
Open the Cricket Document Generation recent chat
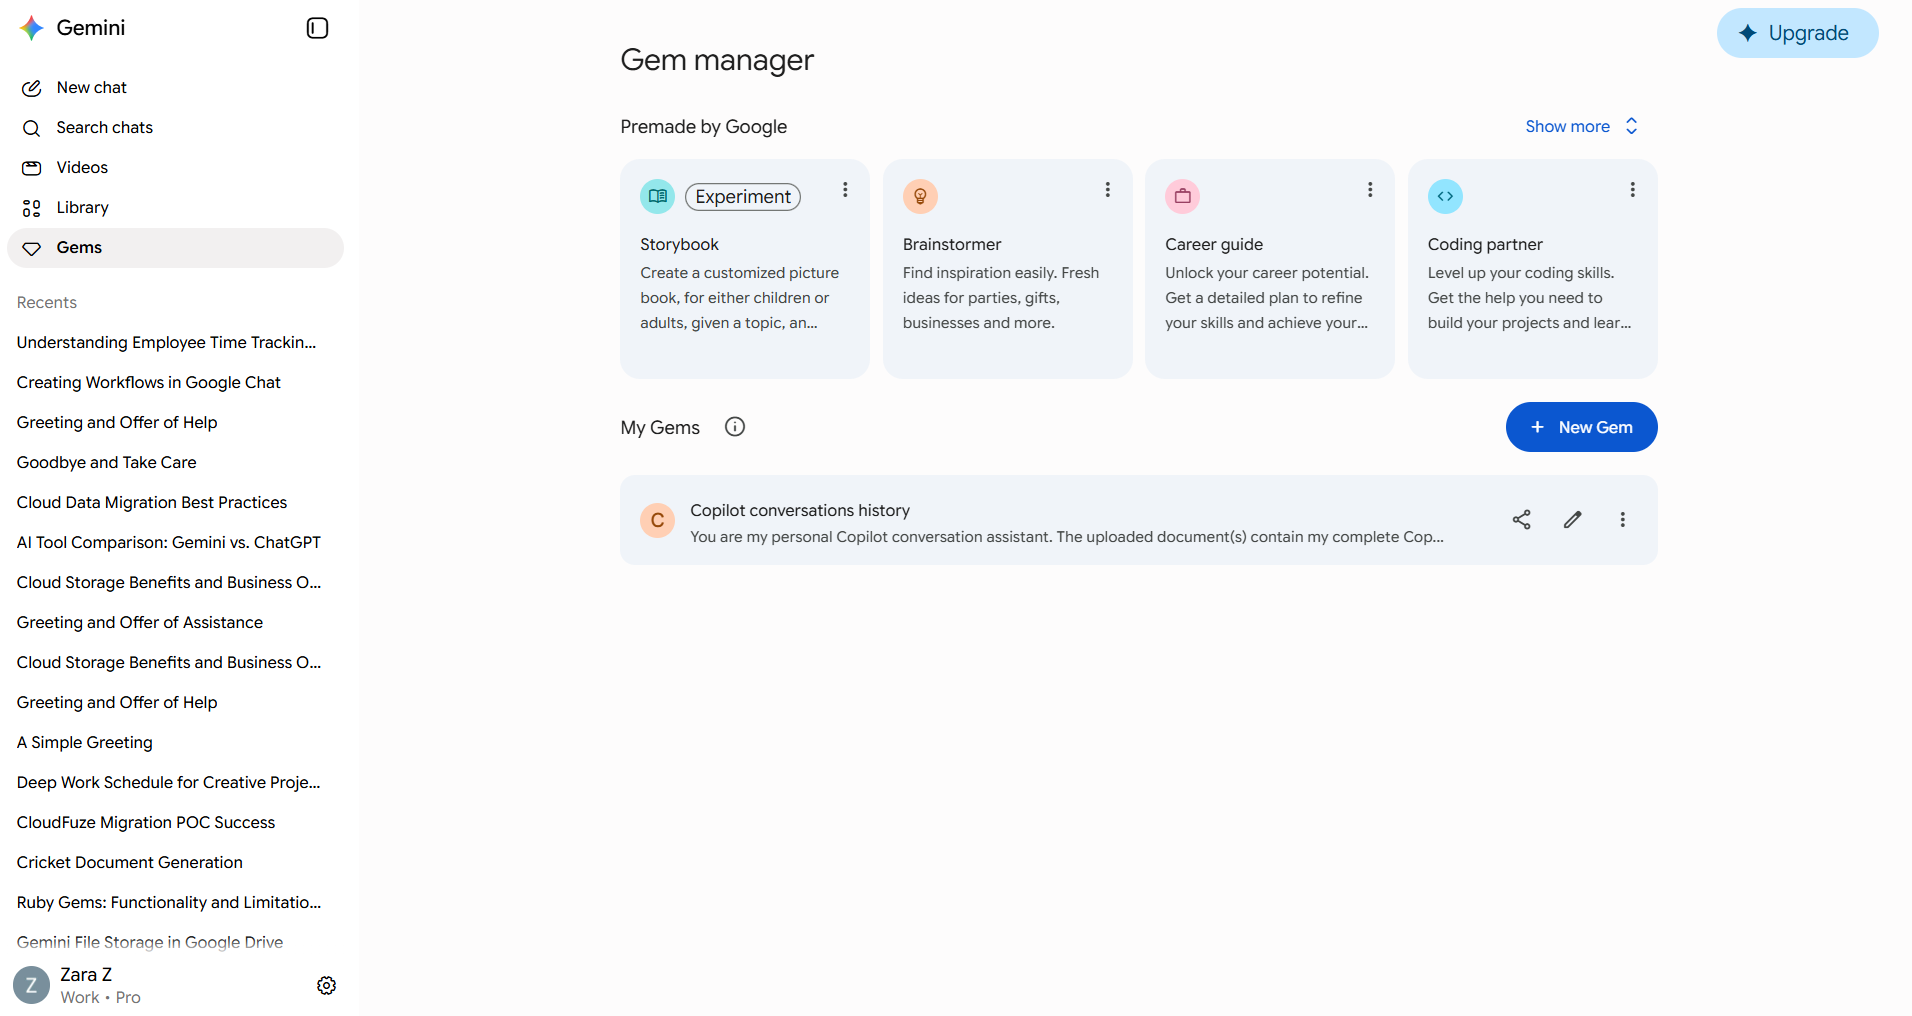[x=129, y=862]
